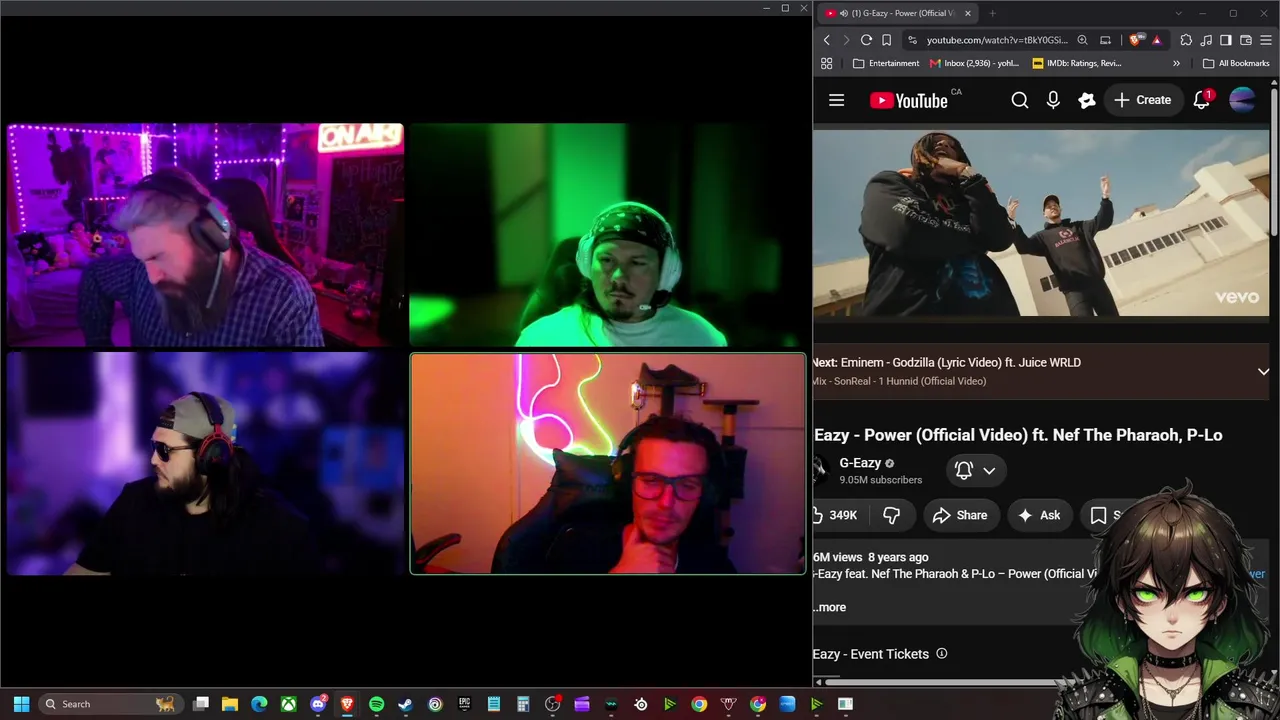The width and height of the screenshot is (1280, 720).
Task: Open Google Chrome from the taskbar
Action: tap(699, 704)
